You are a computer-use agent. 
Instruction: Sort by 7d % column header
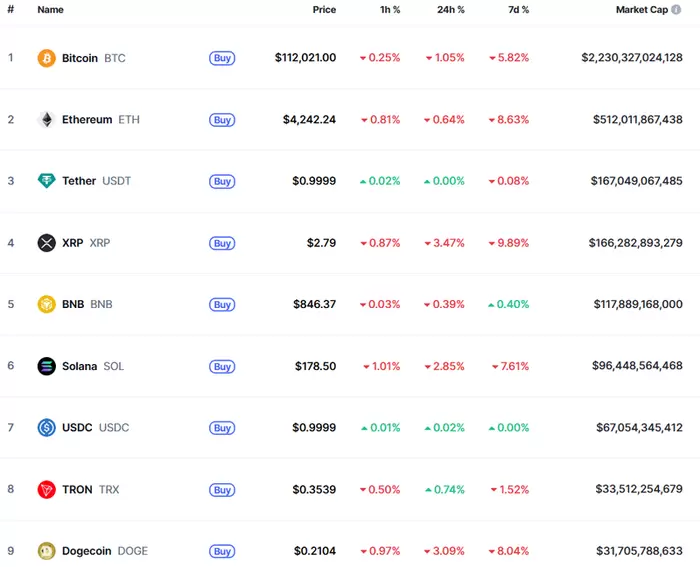coord(516,9)
